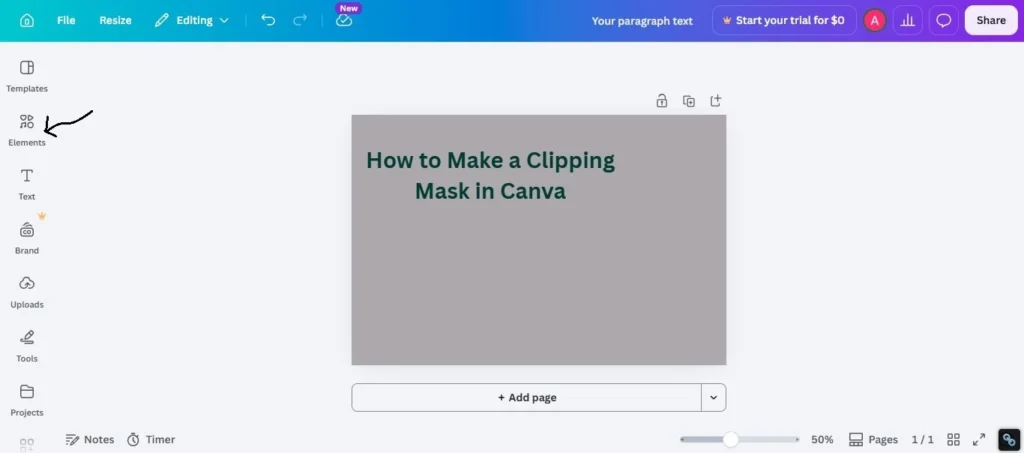The height and width of the screenshot is (453, 1024).
Task: Open the Resize menu
Action: (115, 20)
